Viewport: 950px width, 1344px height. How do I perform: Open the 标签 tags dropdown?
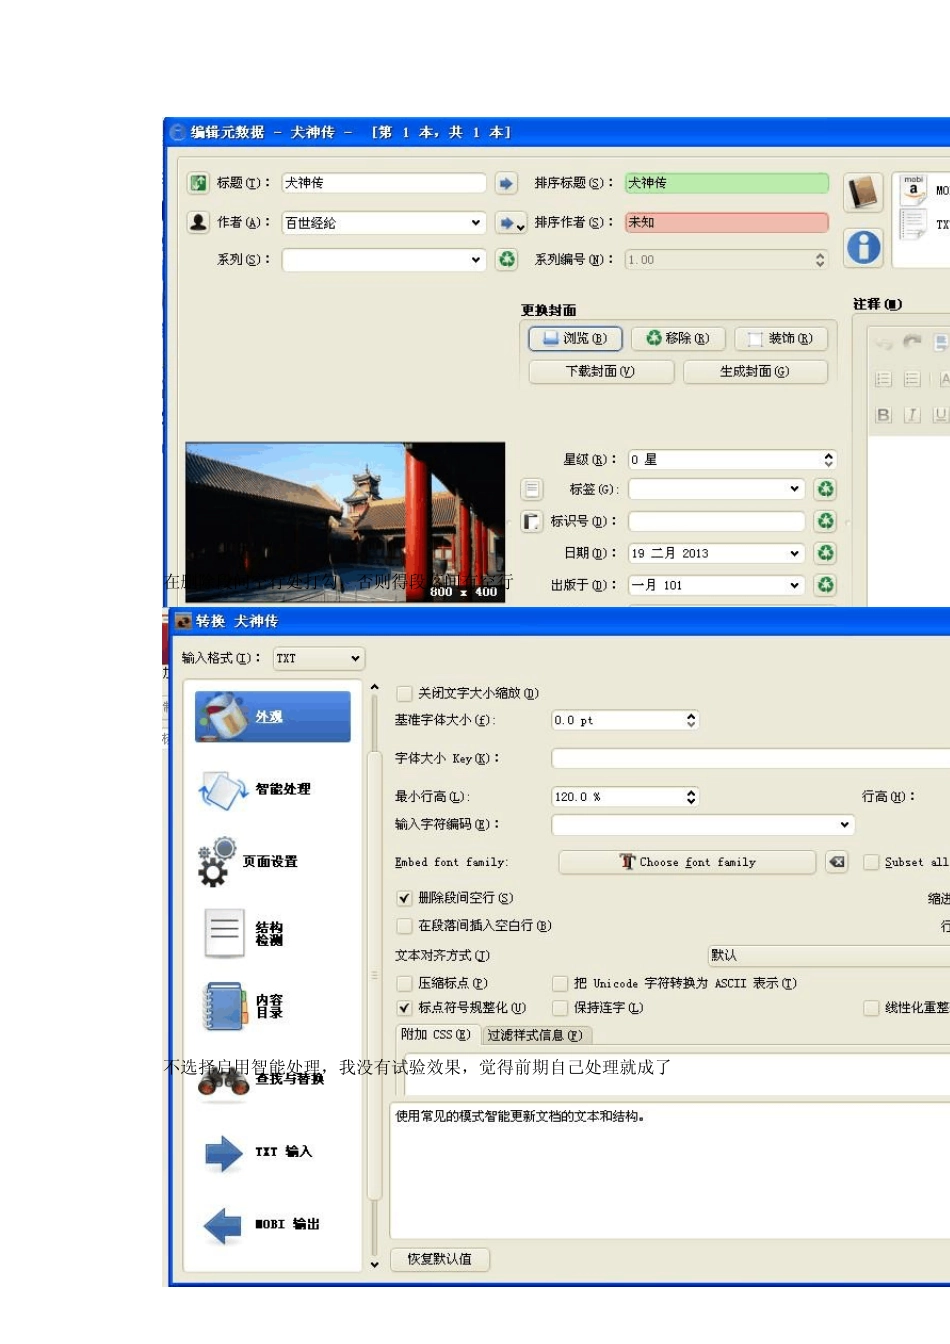(795, 489)
